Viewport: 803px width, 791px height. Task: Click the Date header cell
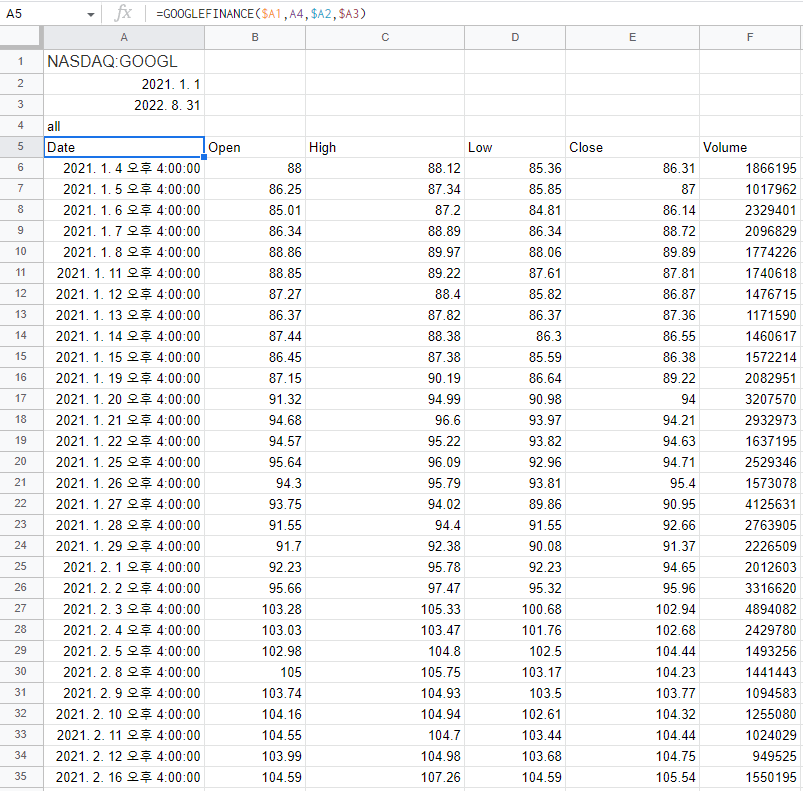click(x=124, y=147)
